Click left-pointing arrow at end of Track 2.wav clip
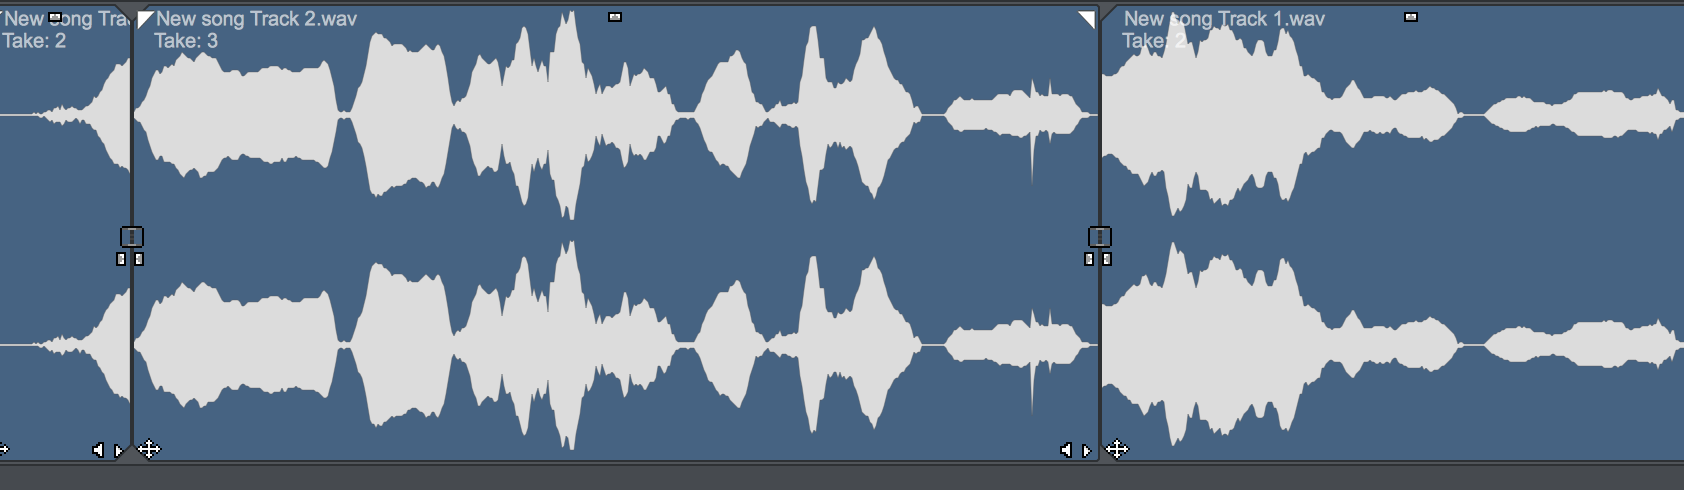 1066,450
